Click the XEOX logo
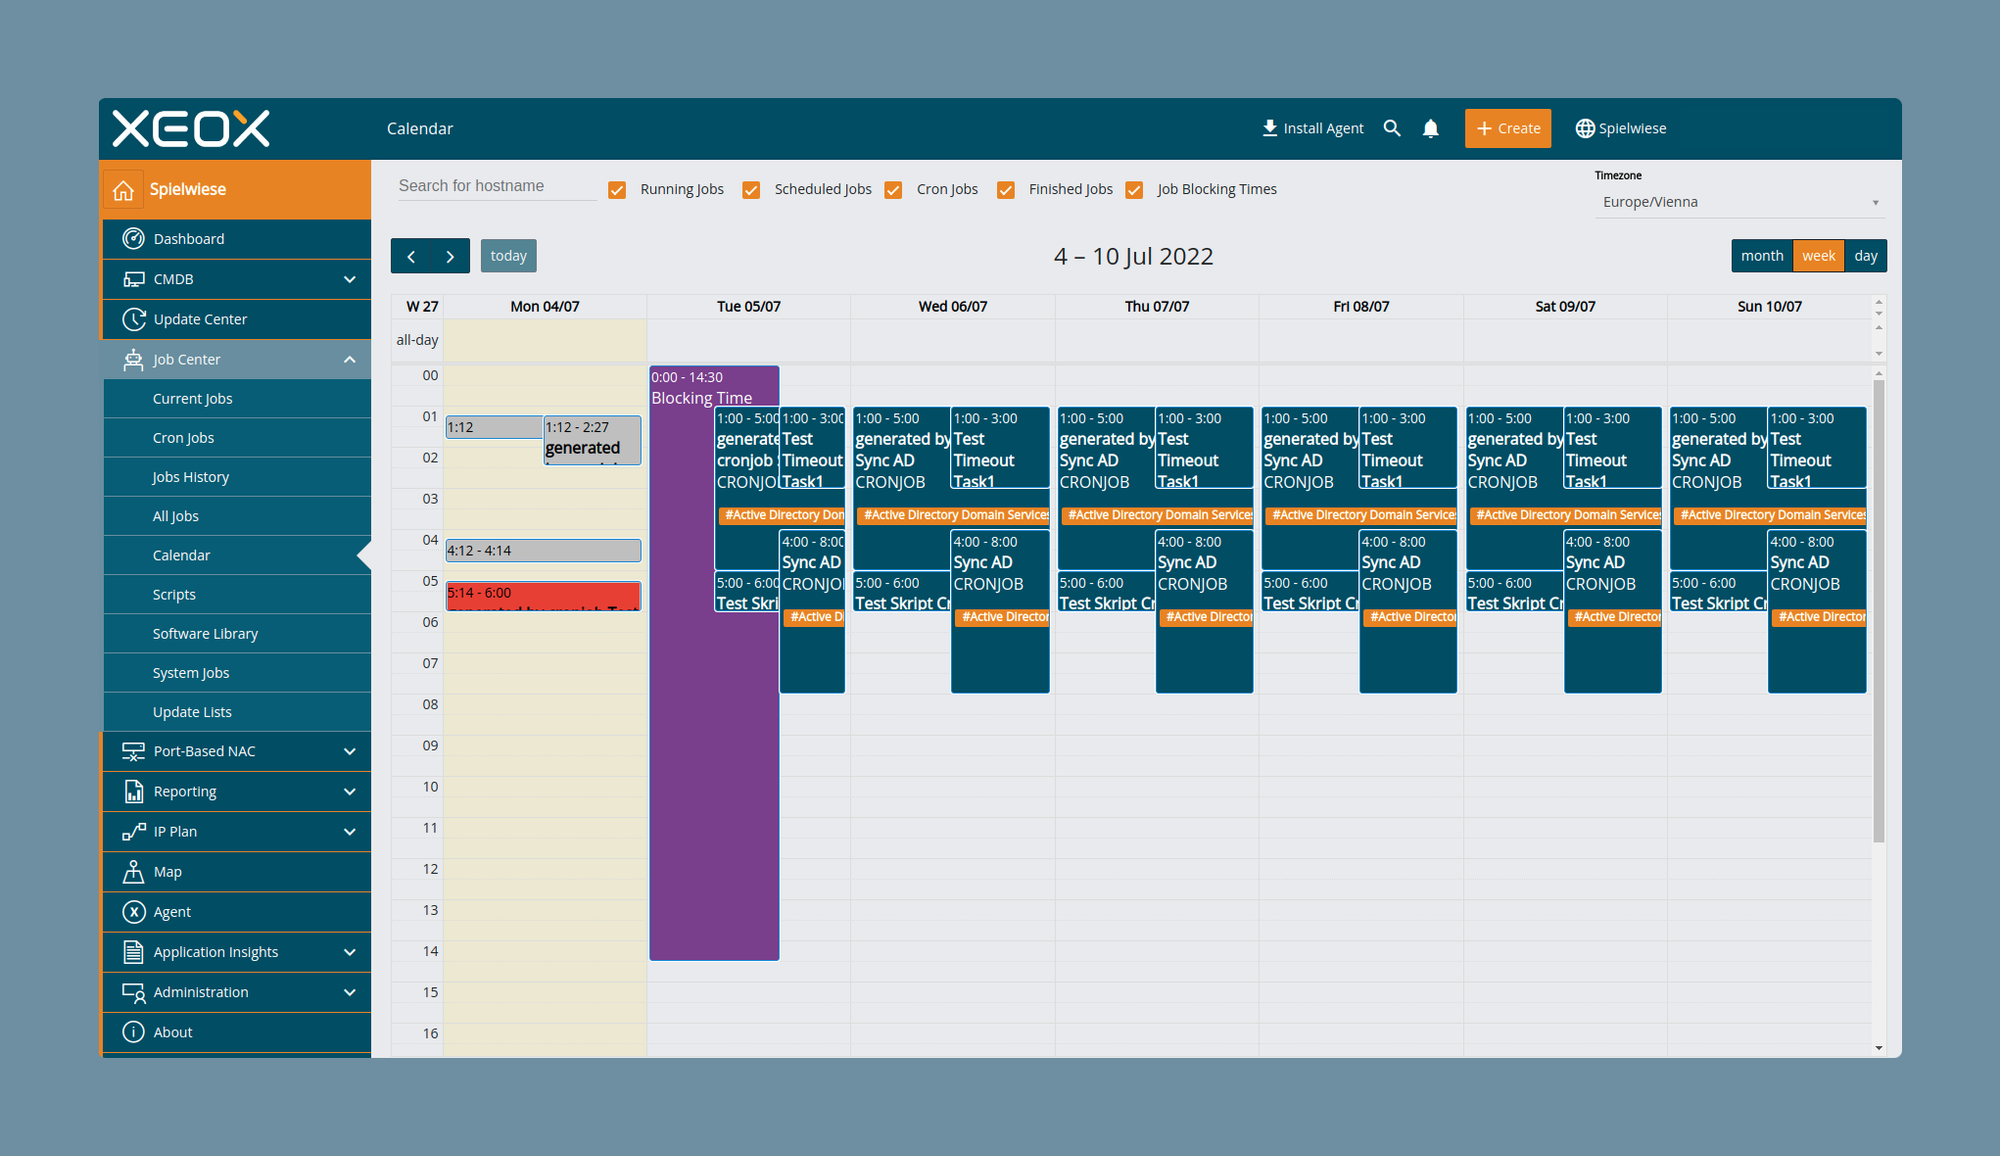The image size is (2000, 1156). (x=191, y=128)
